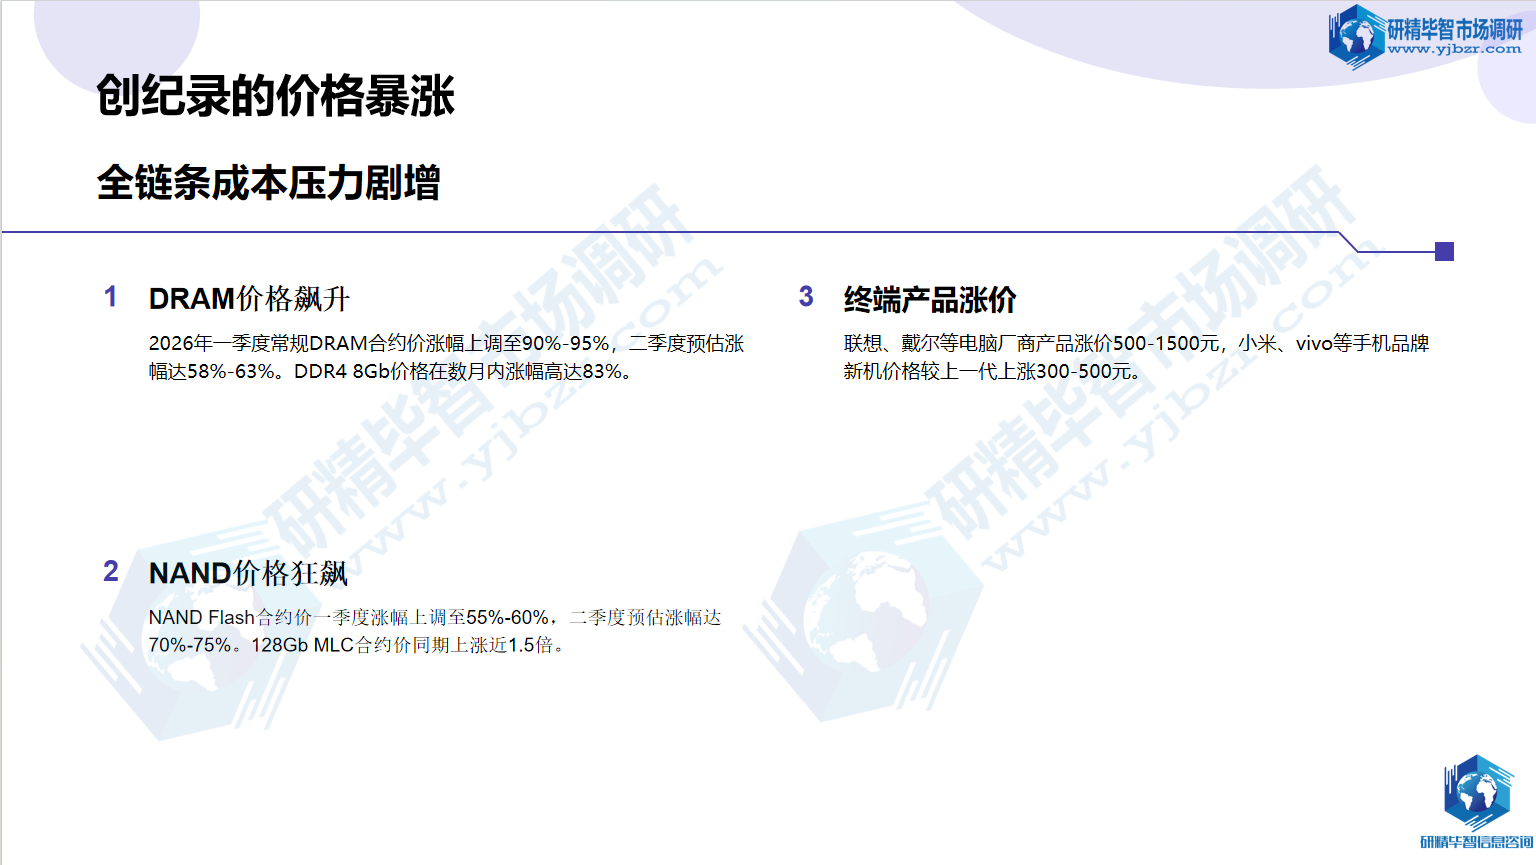This screenshot has width=1536, height=865.
Task: Click the small purple square on the divider line
Action: coord(1444,252)
